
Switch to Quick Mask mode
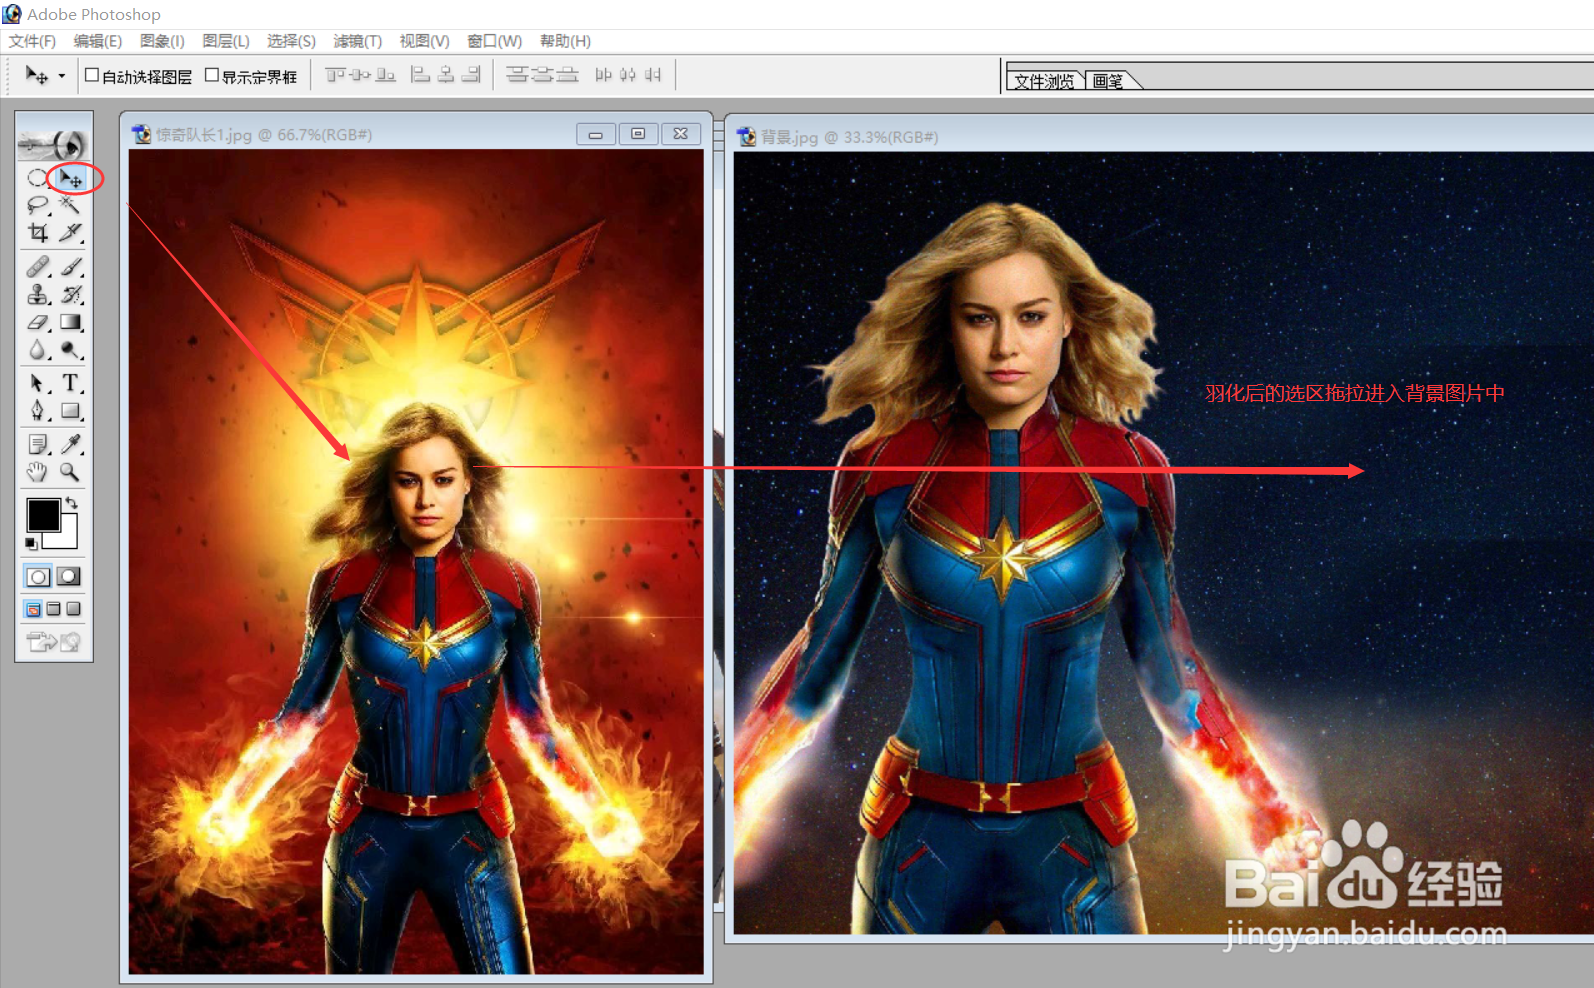[x=69, y=576]
